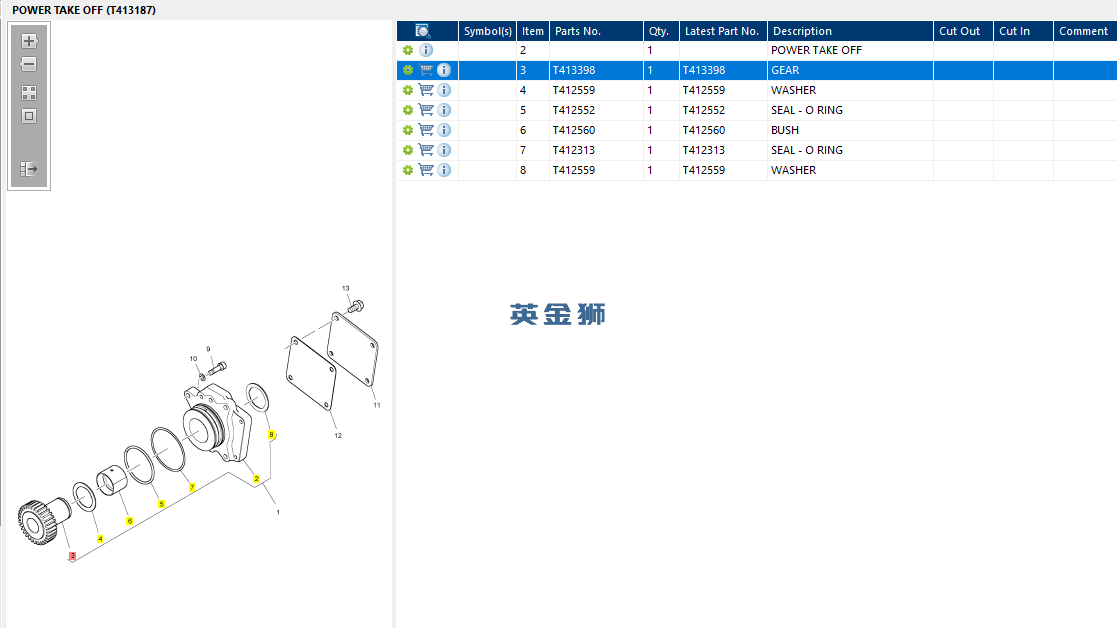Open info icon for POWER TAKE OFF row
This screenshot has height=628, width=1117.
tap(426, 50)
